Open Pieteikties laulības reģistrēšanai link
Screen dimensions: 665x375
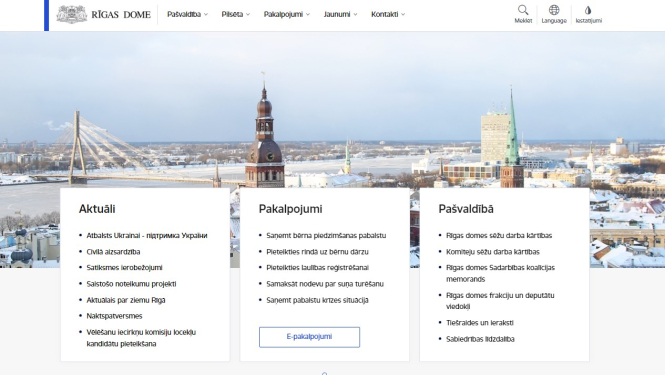[317, 268]
